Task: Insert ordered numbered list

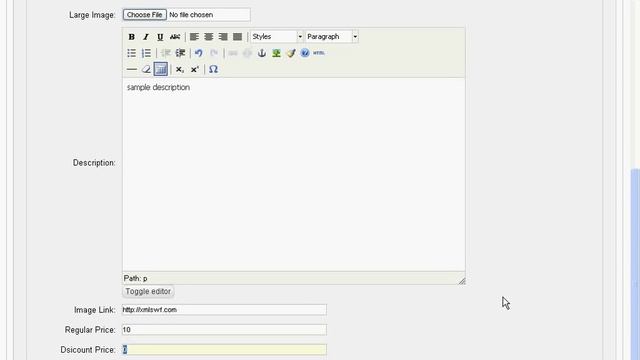Action: pos(146,53)
